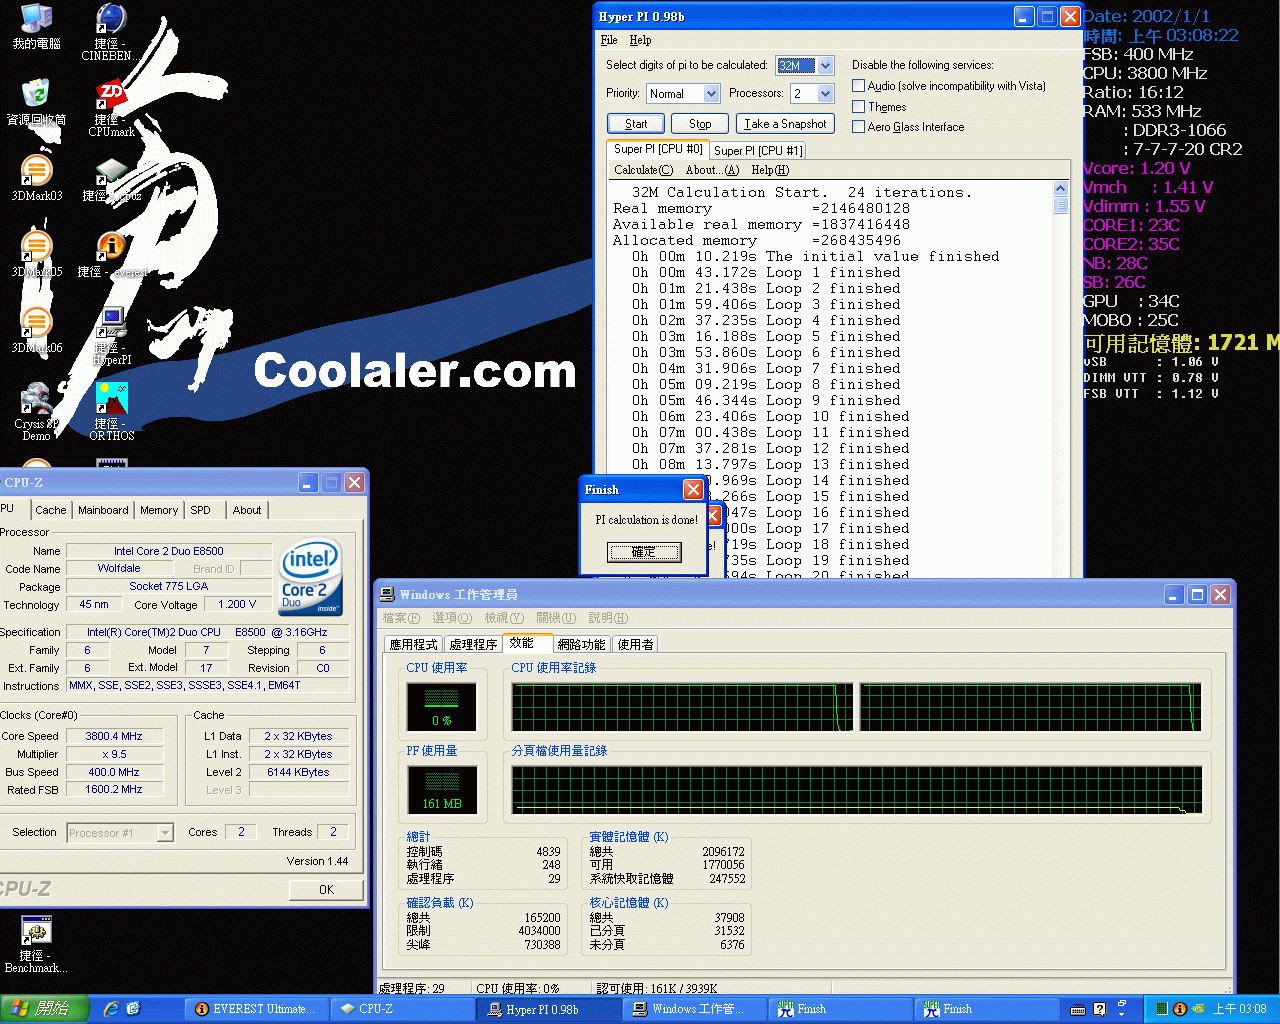The height and width of the screenshot is (1024, 1280).
Task: Open the Priority dropdown set to Normal
Action: 683,93
